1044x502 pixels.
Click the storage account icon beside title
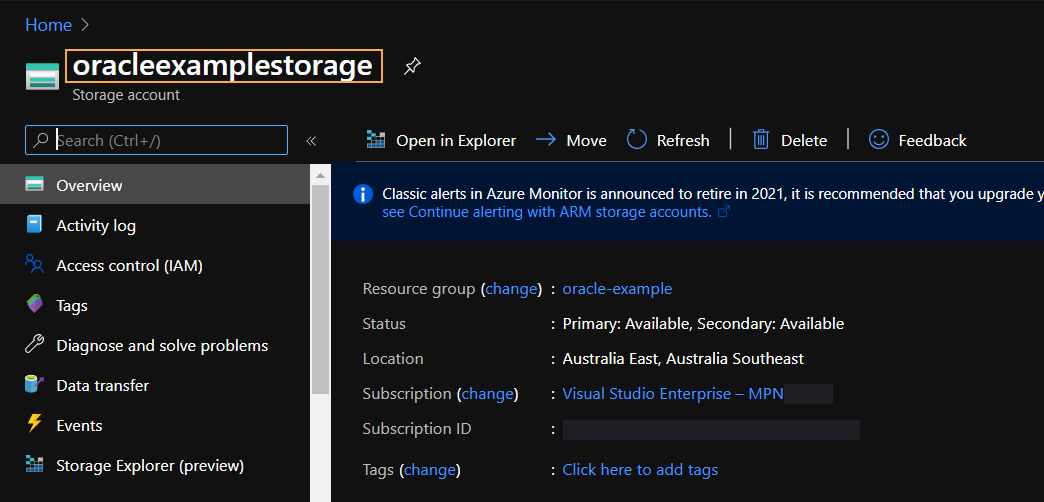click(43, 76)
